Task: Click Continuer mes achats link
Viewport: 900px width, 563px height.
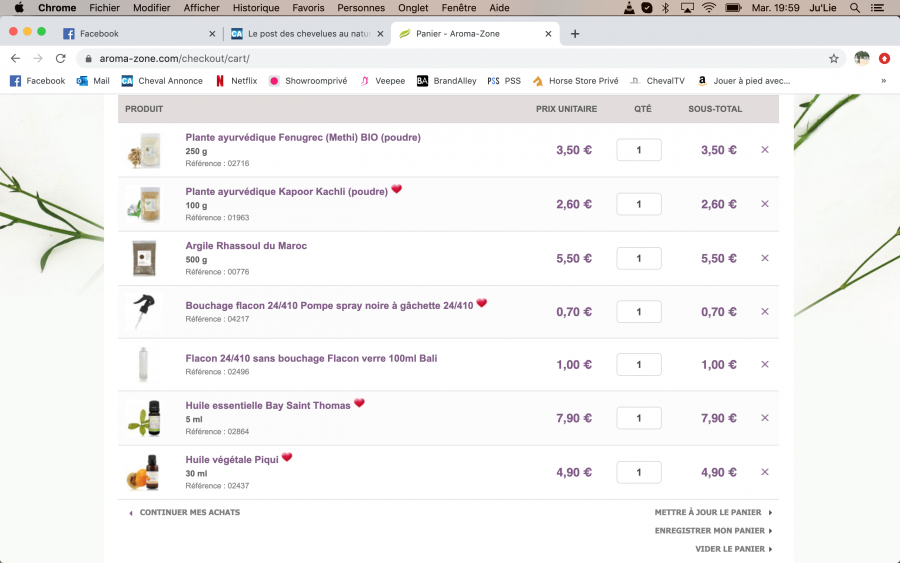Action: pyautogui.click(x=189, y=512)
